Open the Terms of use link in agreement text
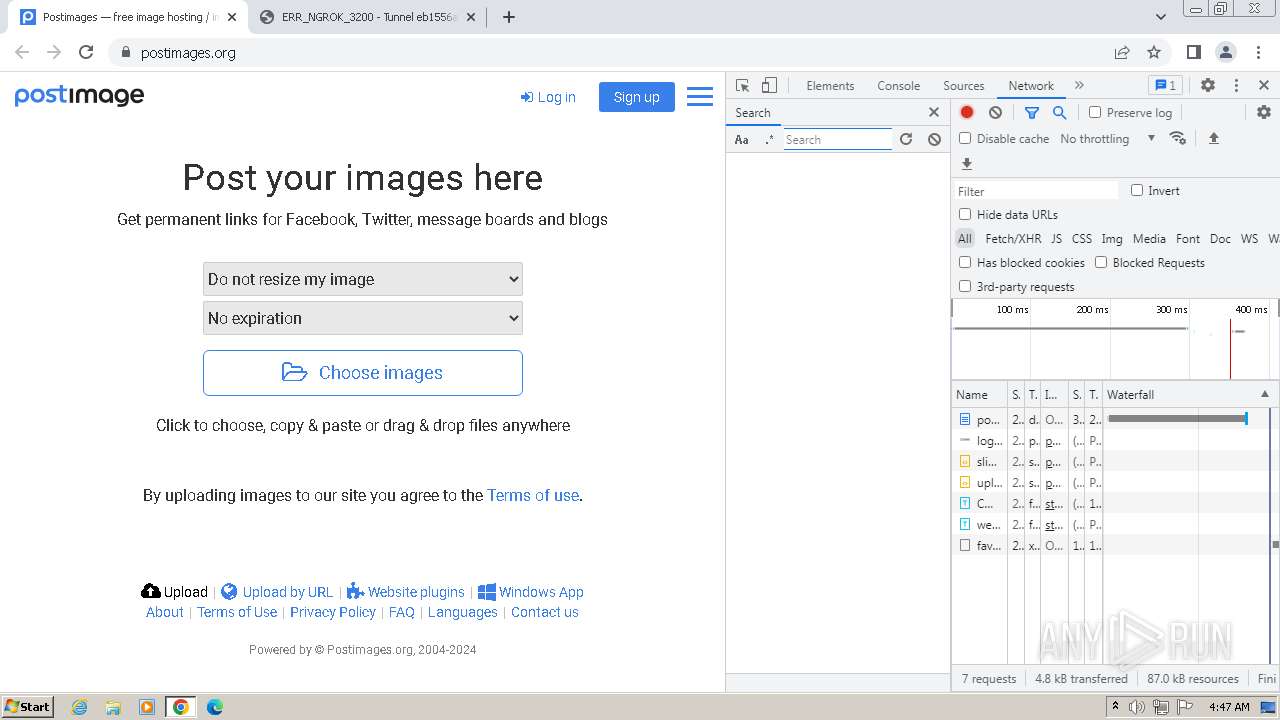Viewport: 1280px width, 720px height. (x=533, y=495)
